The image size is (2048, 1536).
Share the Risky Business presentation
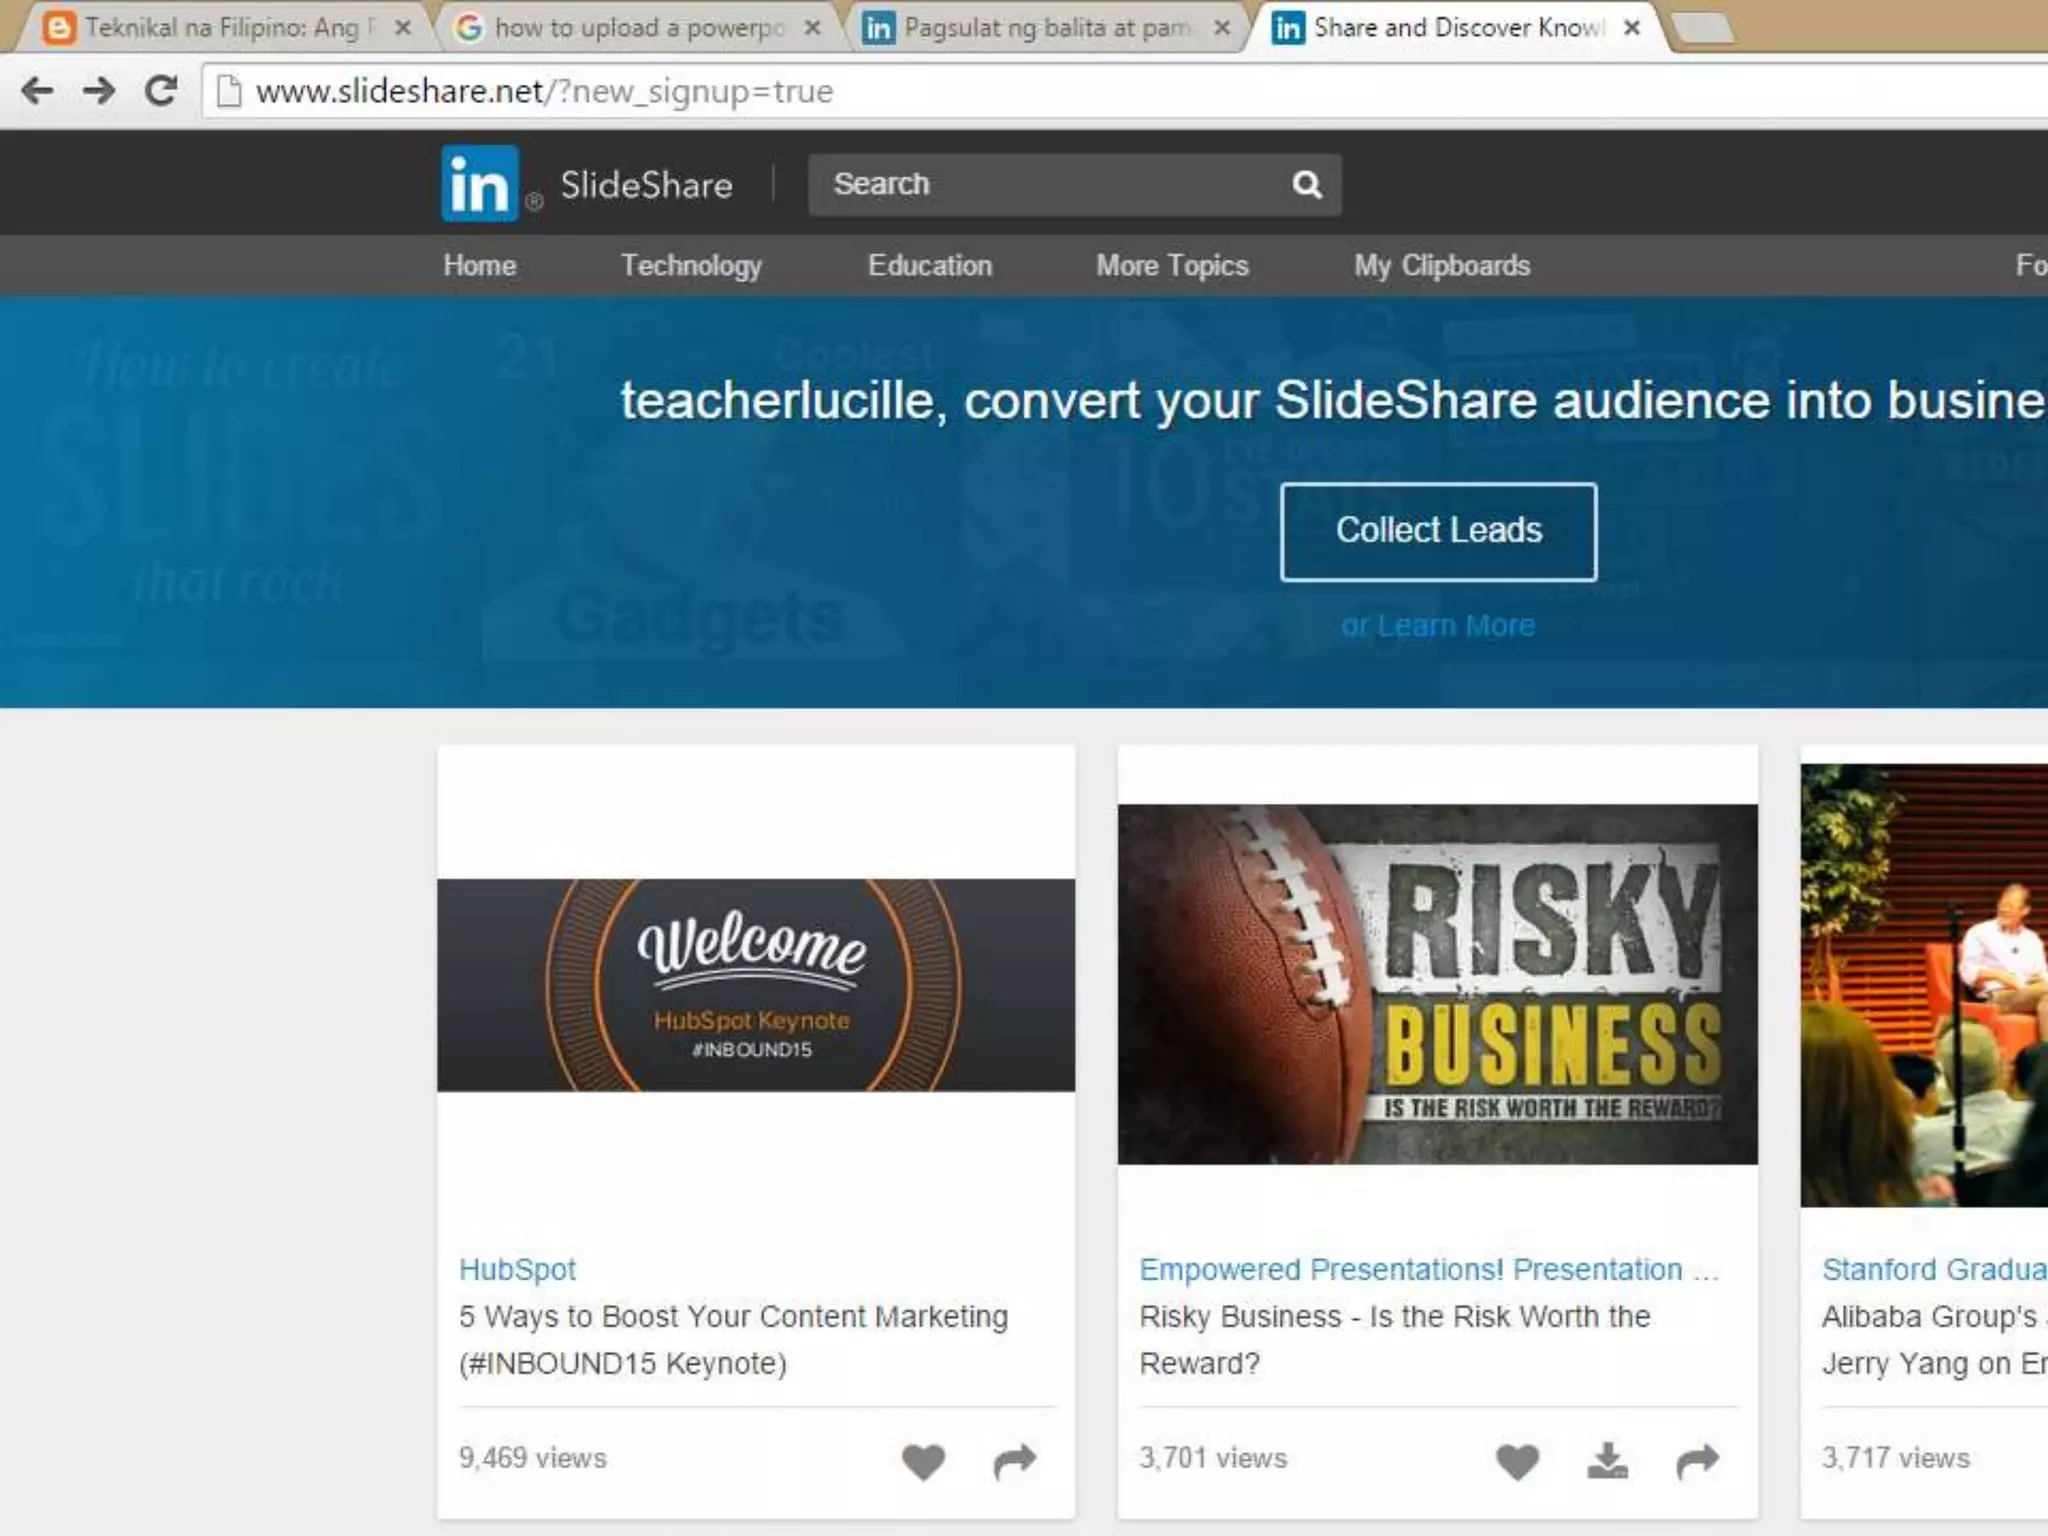1697,1461
